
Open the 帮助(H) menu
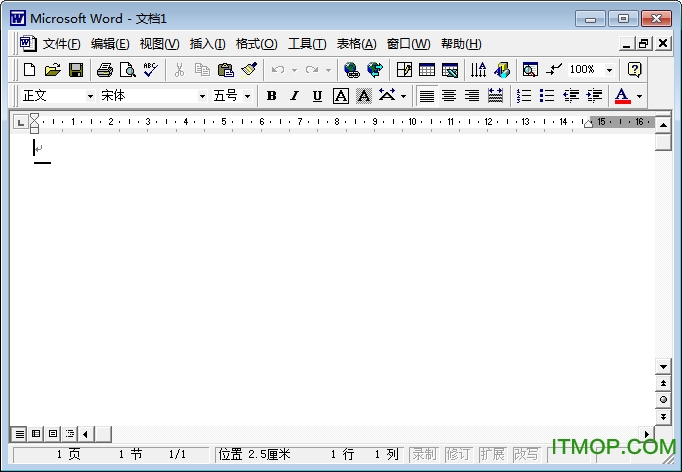[461, 44]
